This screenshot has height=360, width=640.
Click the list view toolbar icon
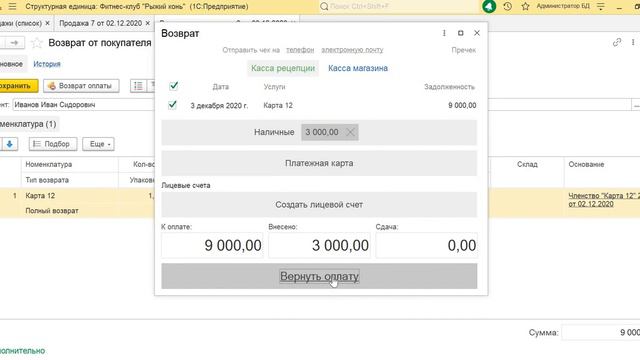(138, 86)
